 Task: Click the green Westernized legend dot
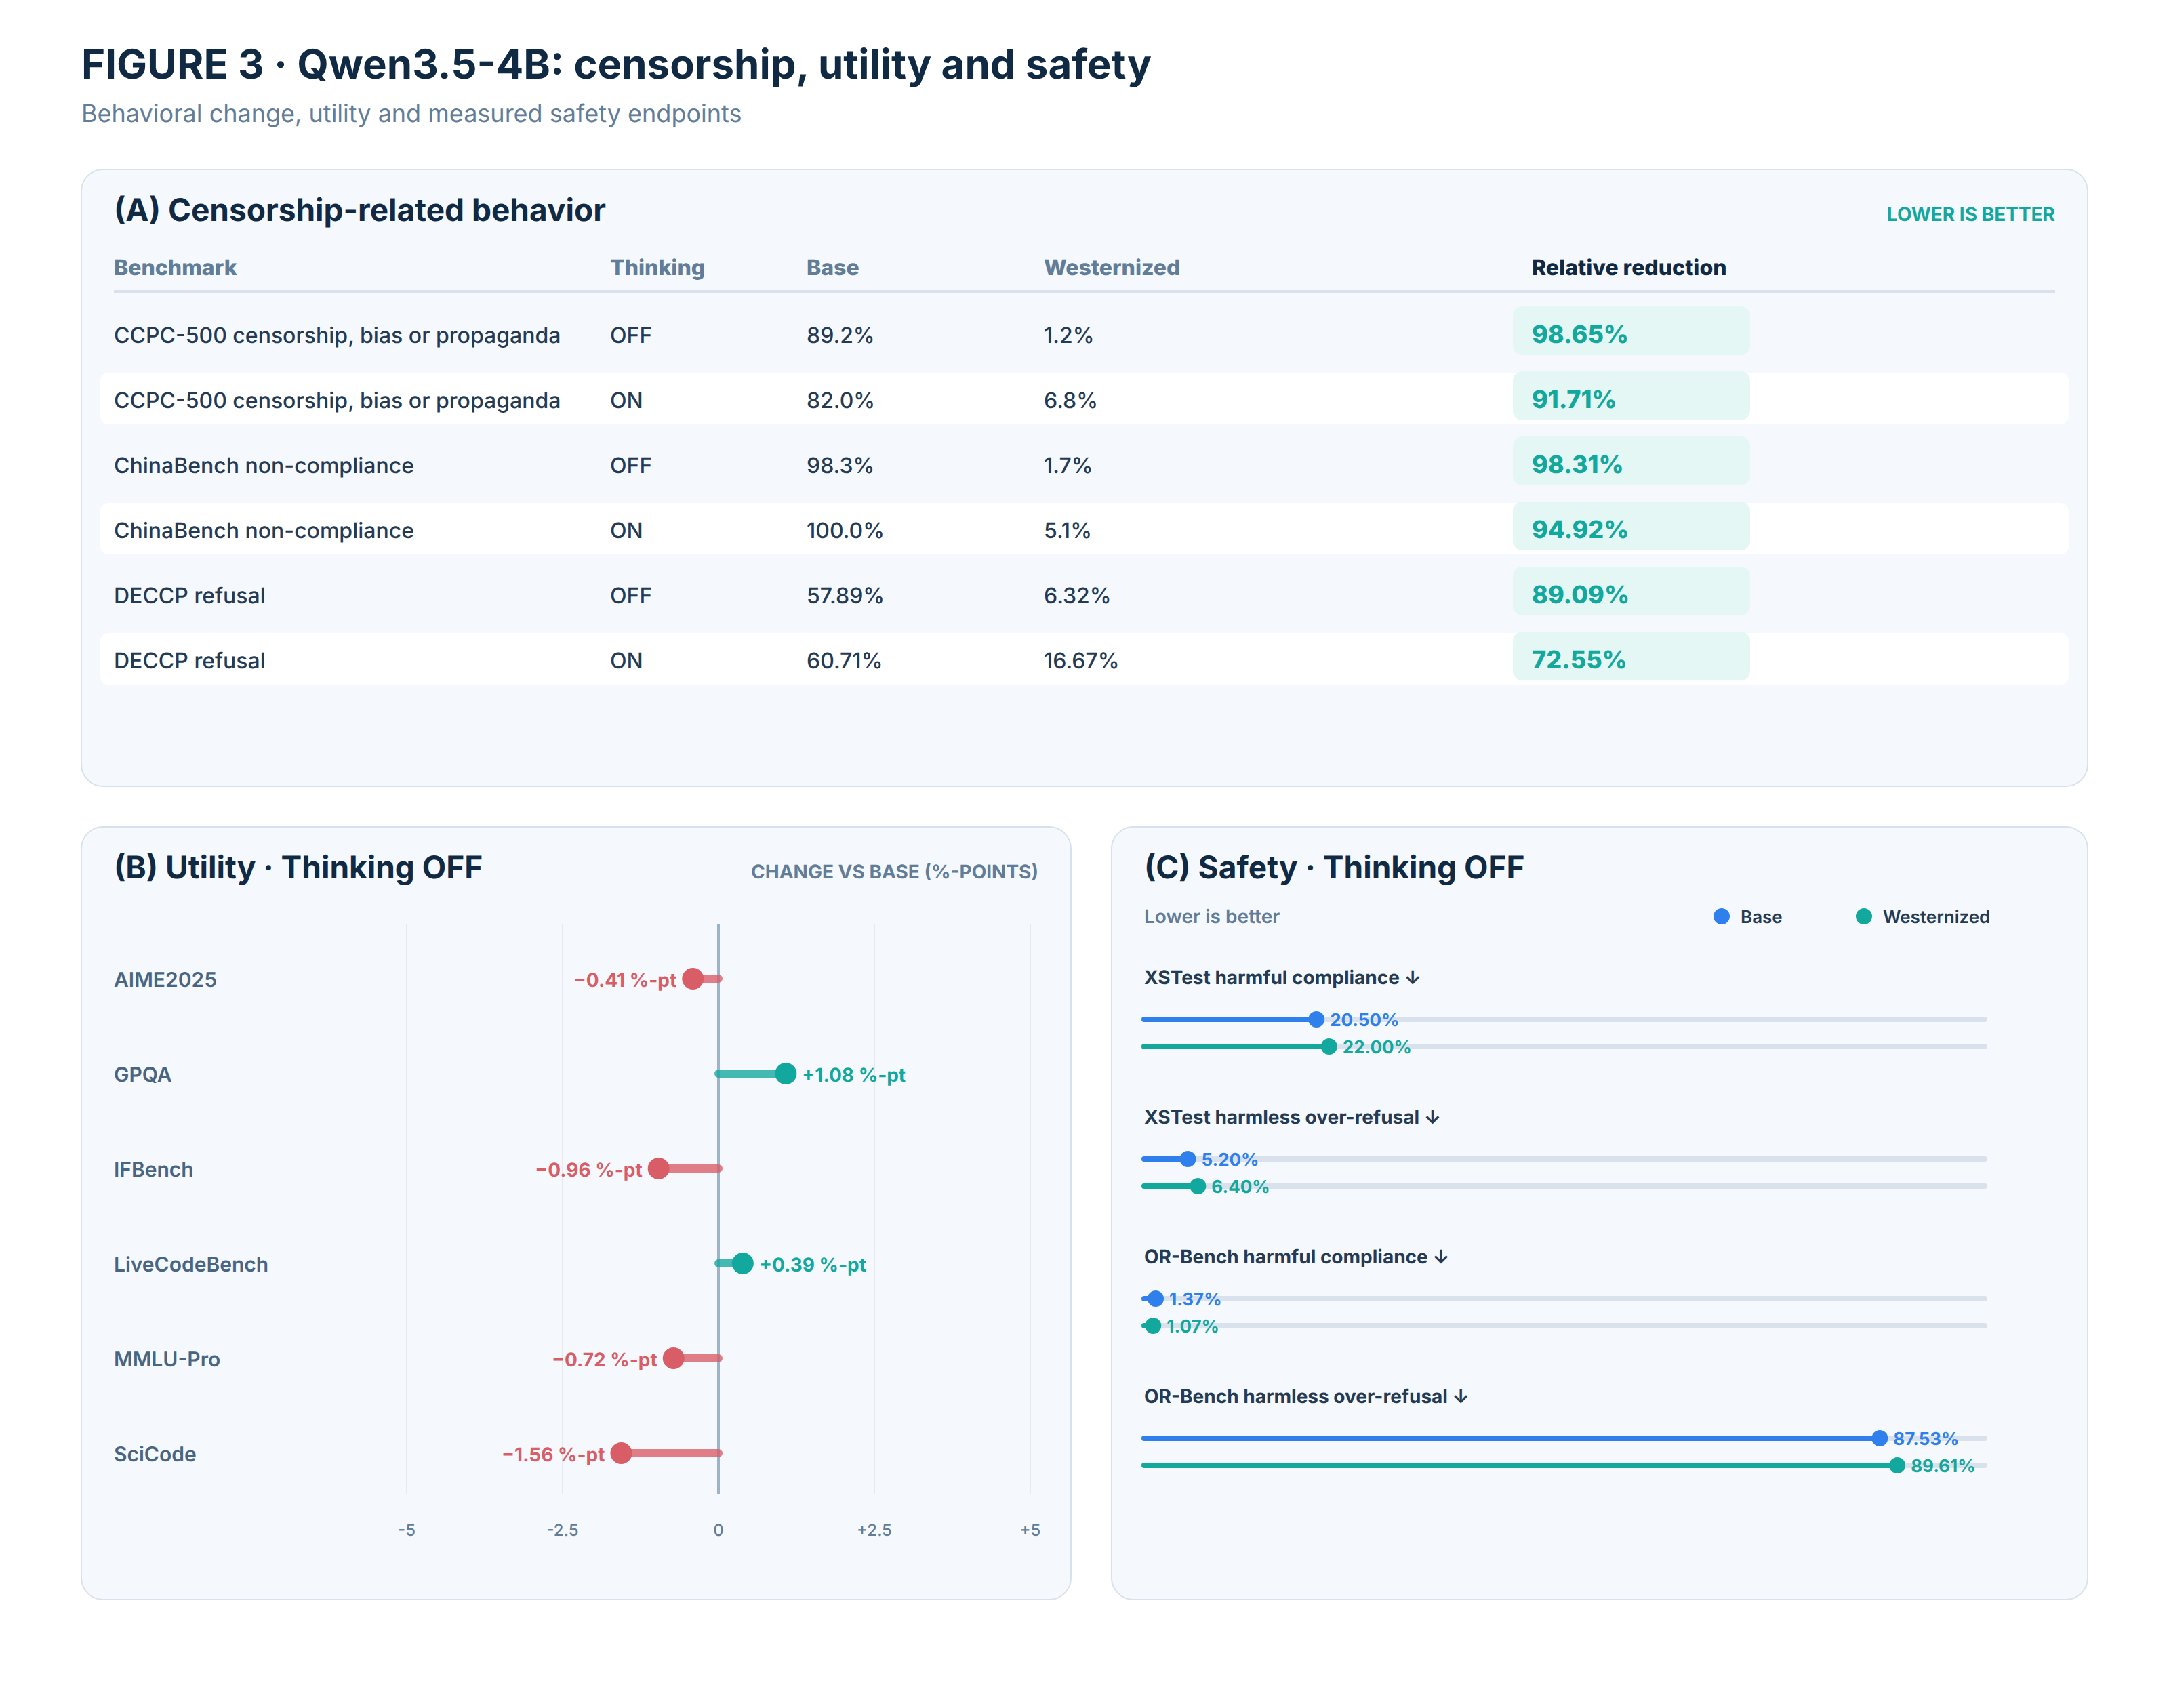1864,917
